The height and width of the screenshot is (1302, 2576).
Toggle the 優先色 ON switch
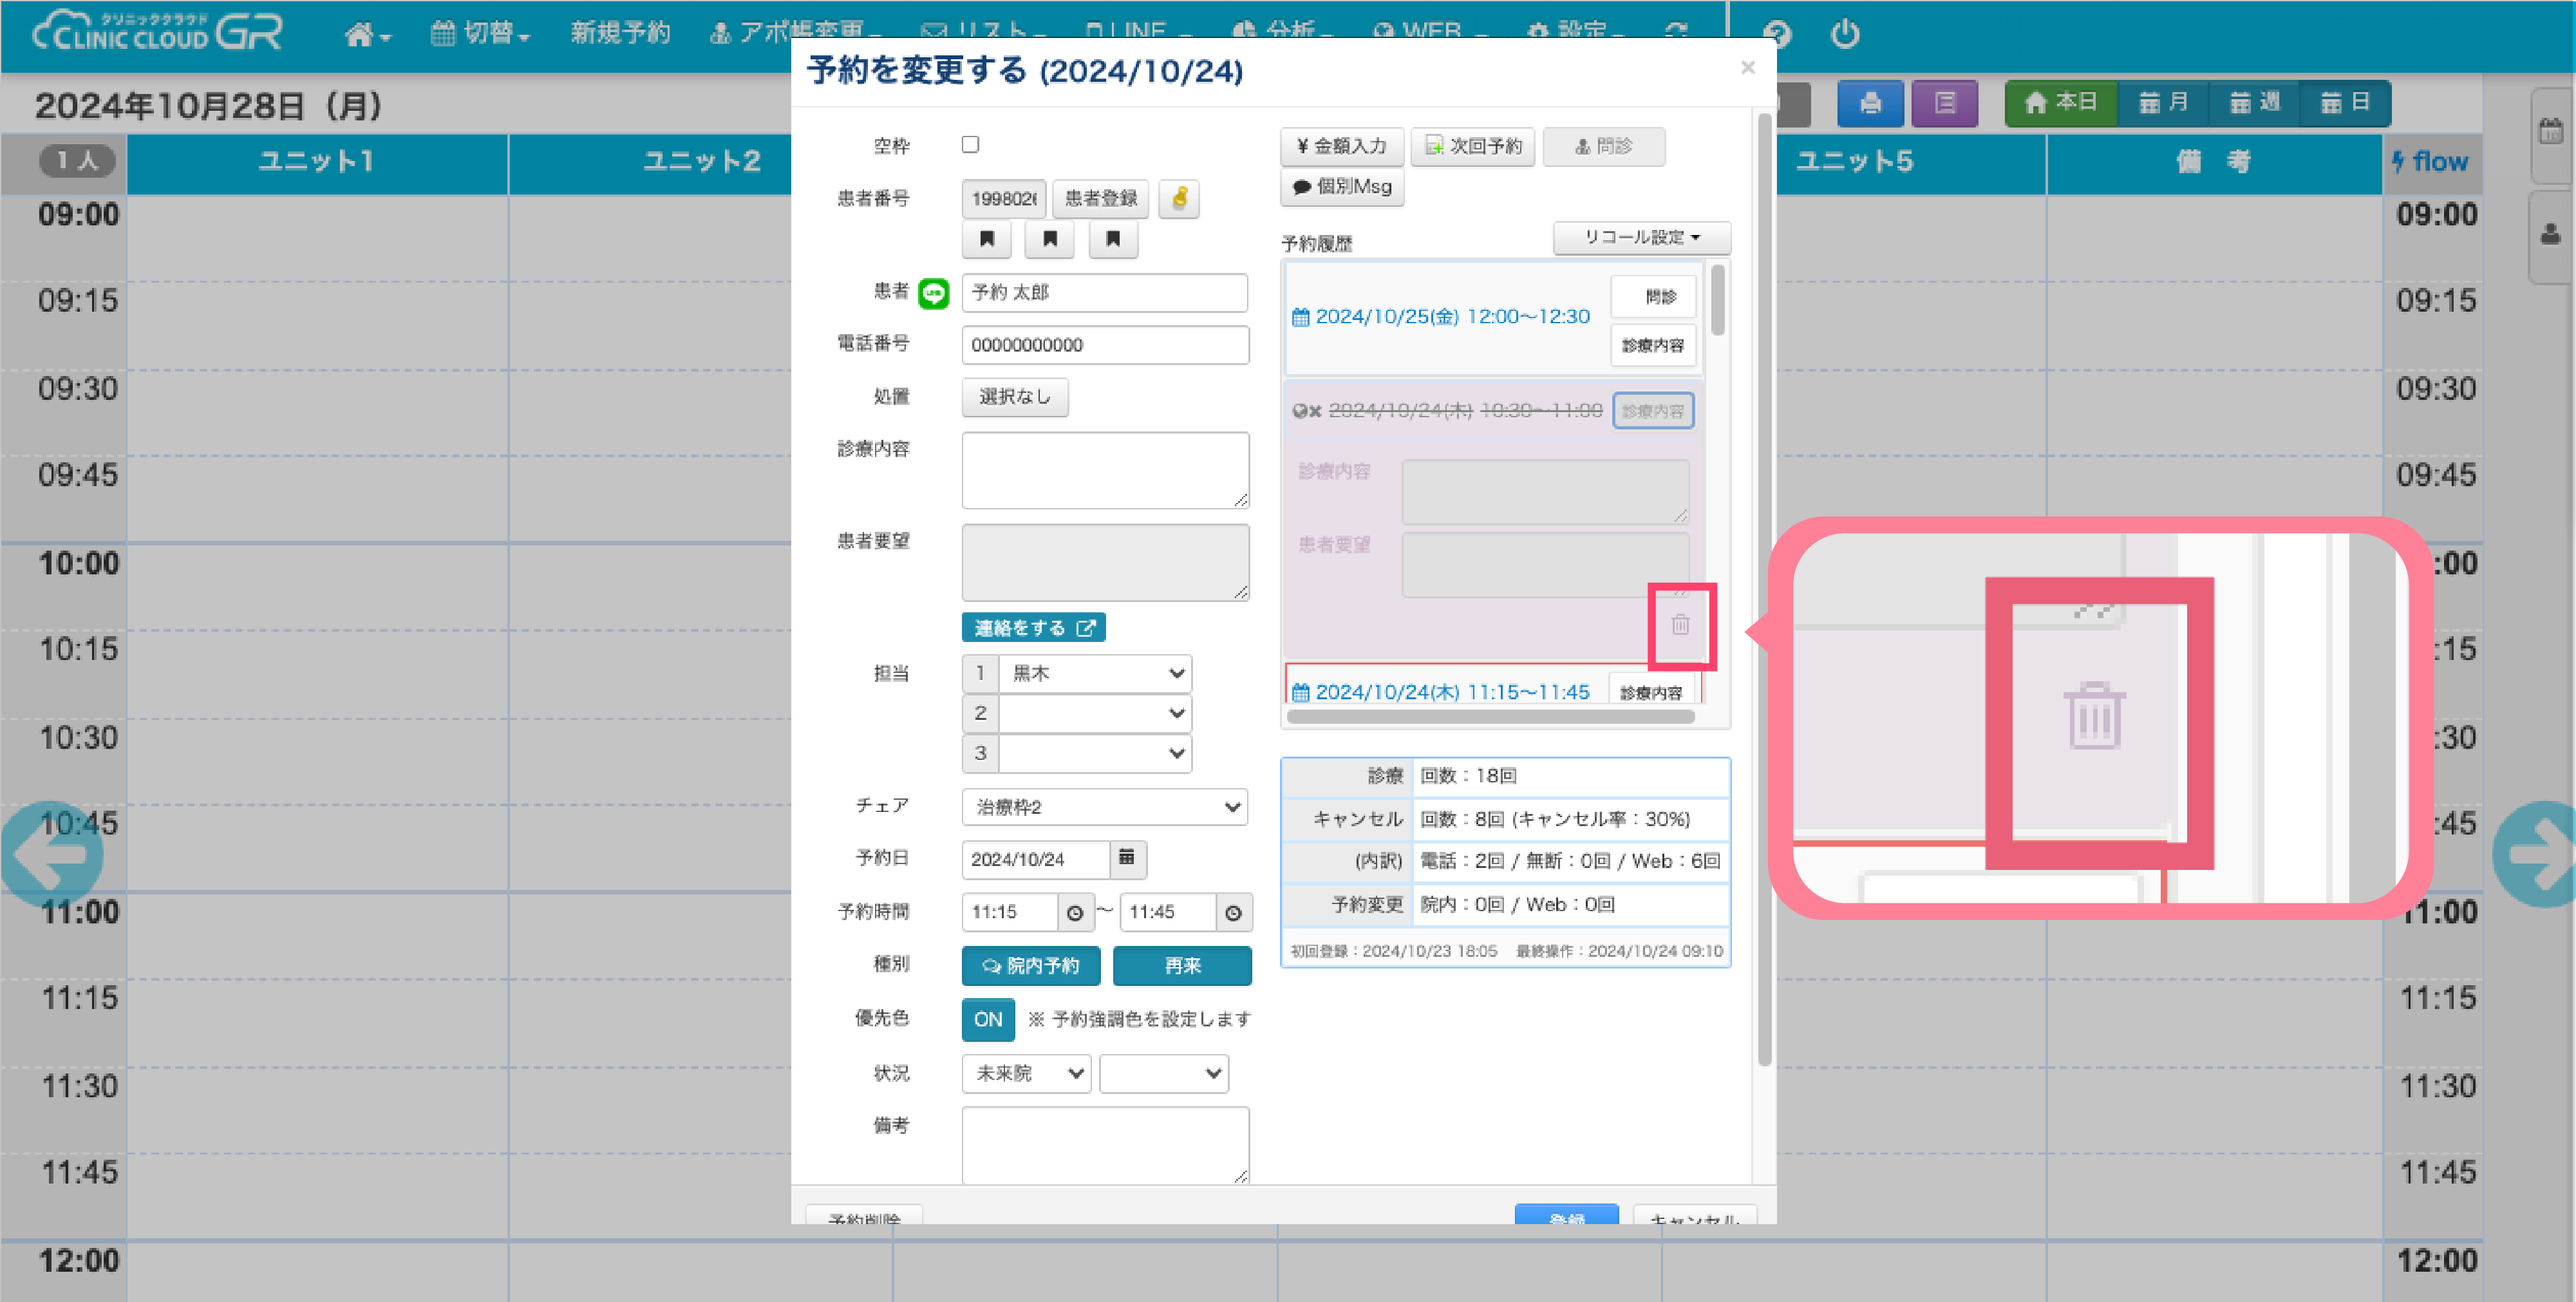(x=988, y=1019)
